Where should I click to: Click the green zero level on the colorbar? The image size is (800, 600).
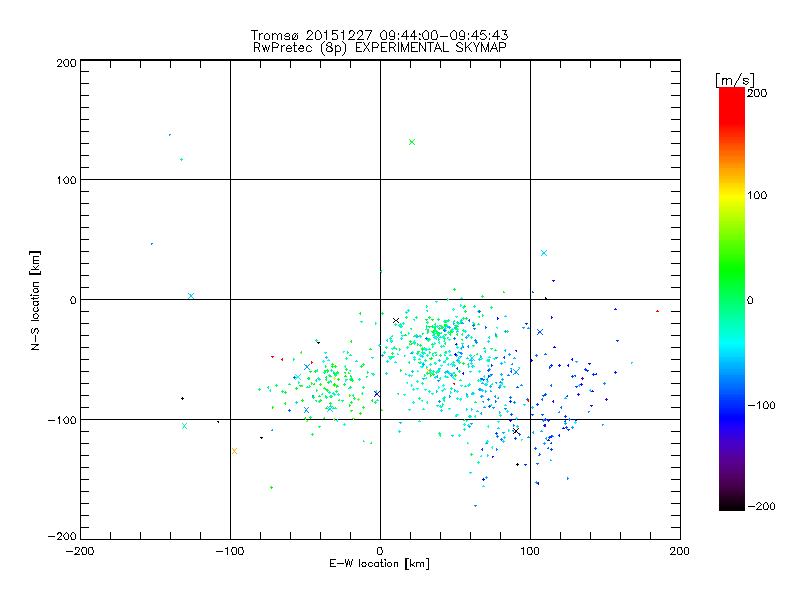click(x=731, y=299)
